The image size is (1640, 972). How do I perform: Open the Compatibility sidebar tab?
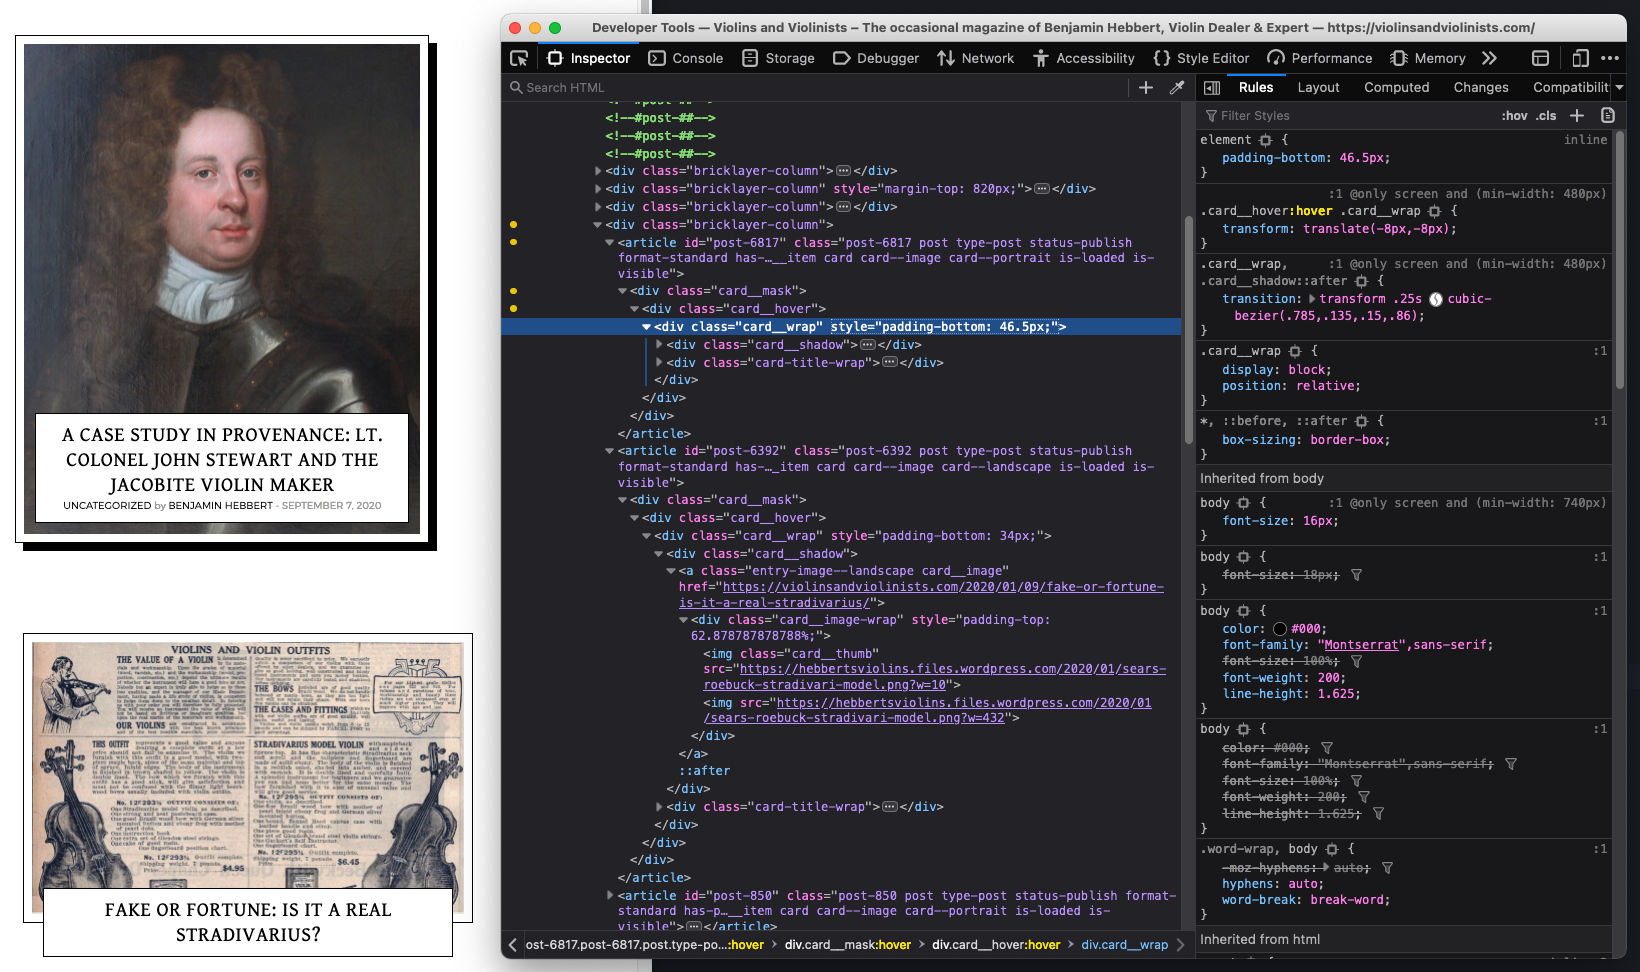point(1570,88)
